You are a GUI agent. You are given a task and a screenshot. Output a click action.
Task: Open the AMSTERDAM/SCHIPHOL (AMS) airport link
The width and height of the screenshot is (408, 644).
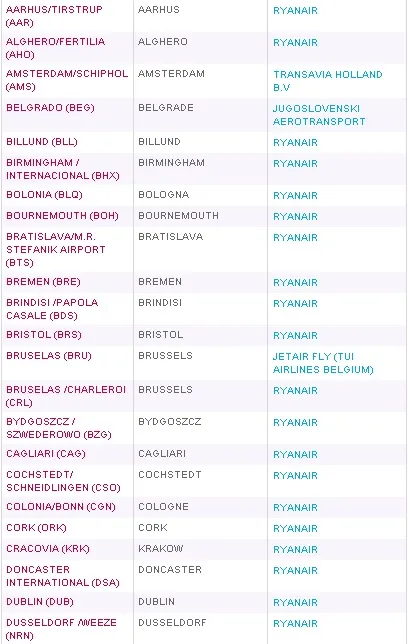67,80
